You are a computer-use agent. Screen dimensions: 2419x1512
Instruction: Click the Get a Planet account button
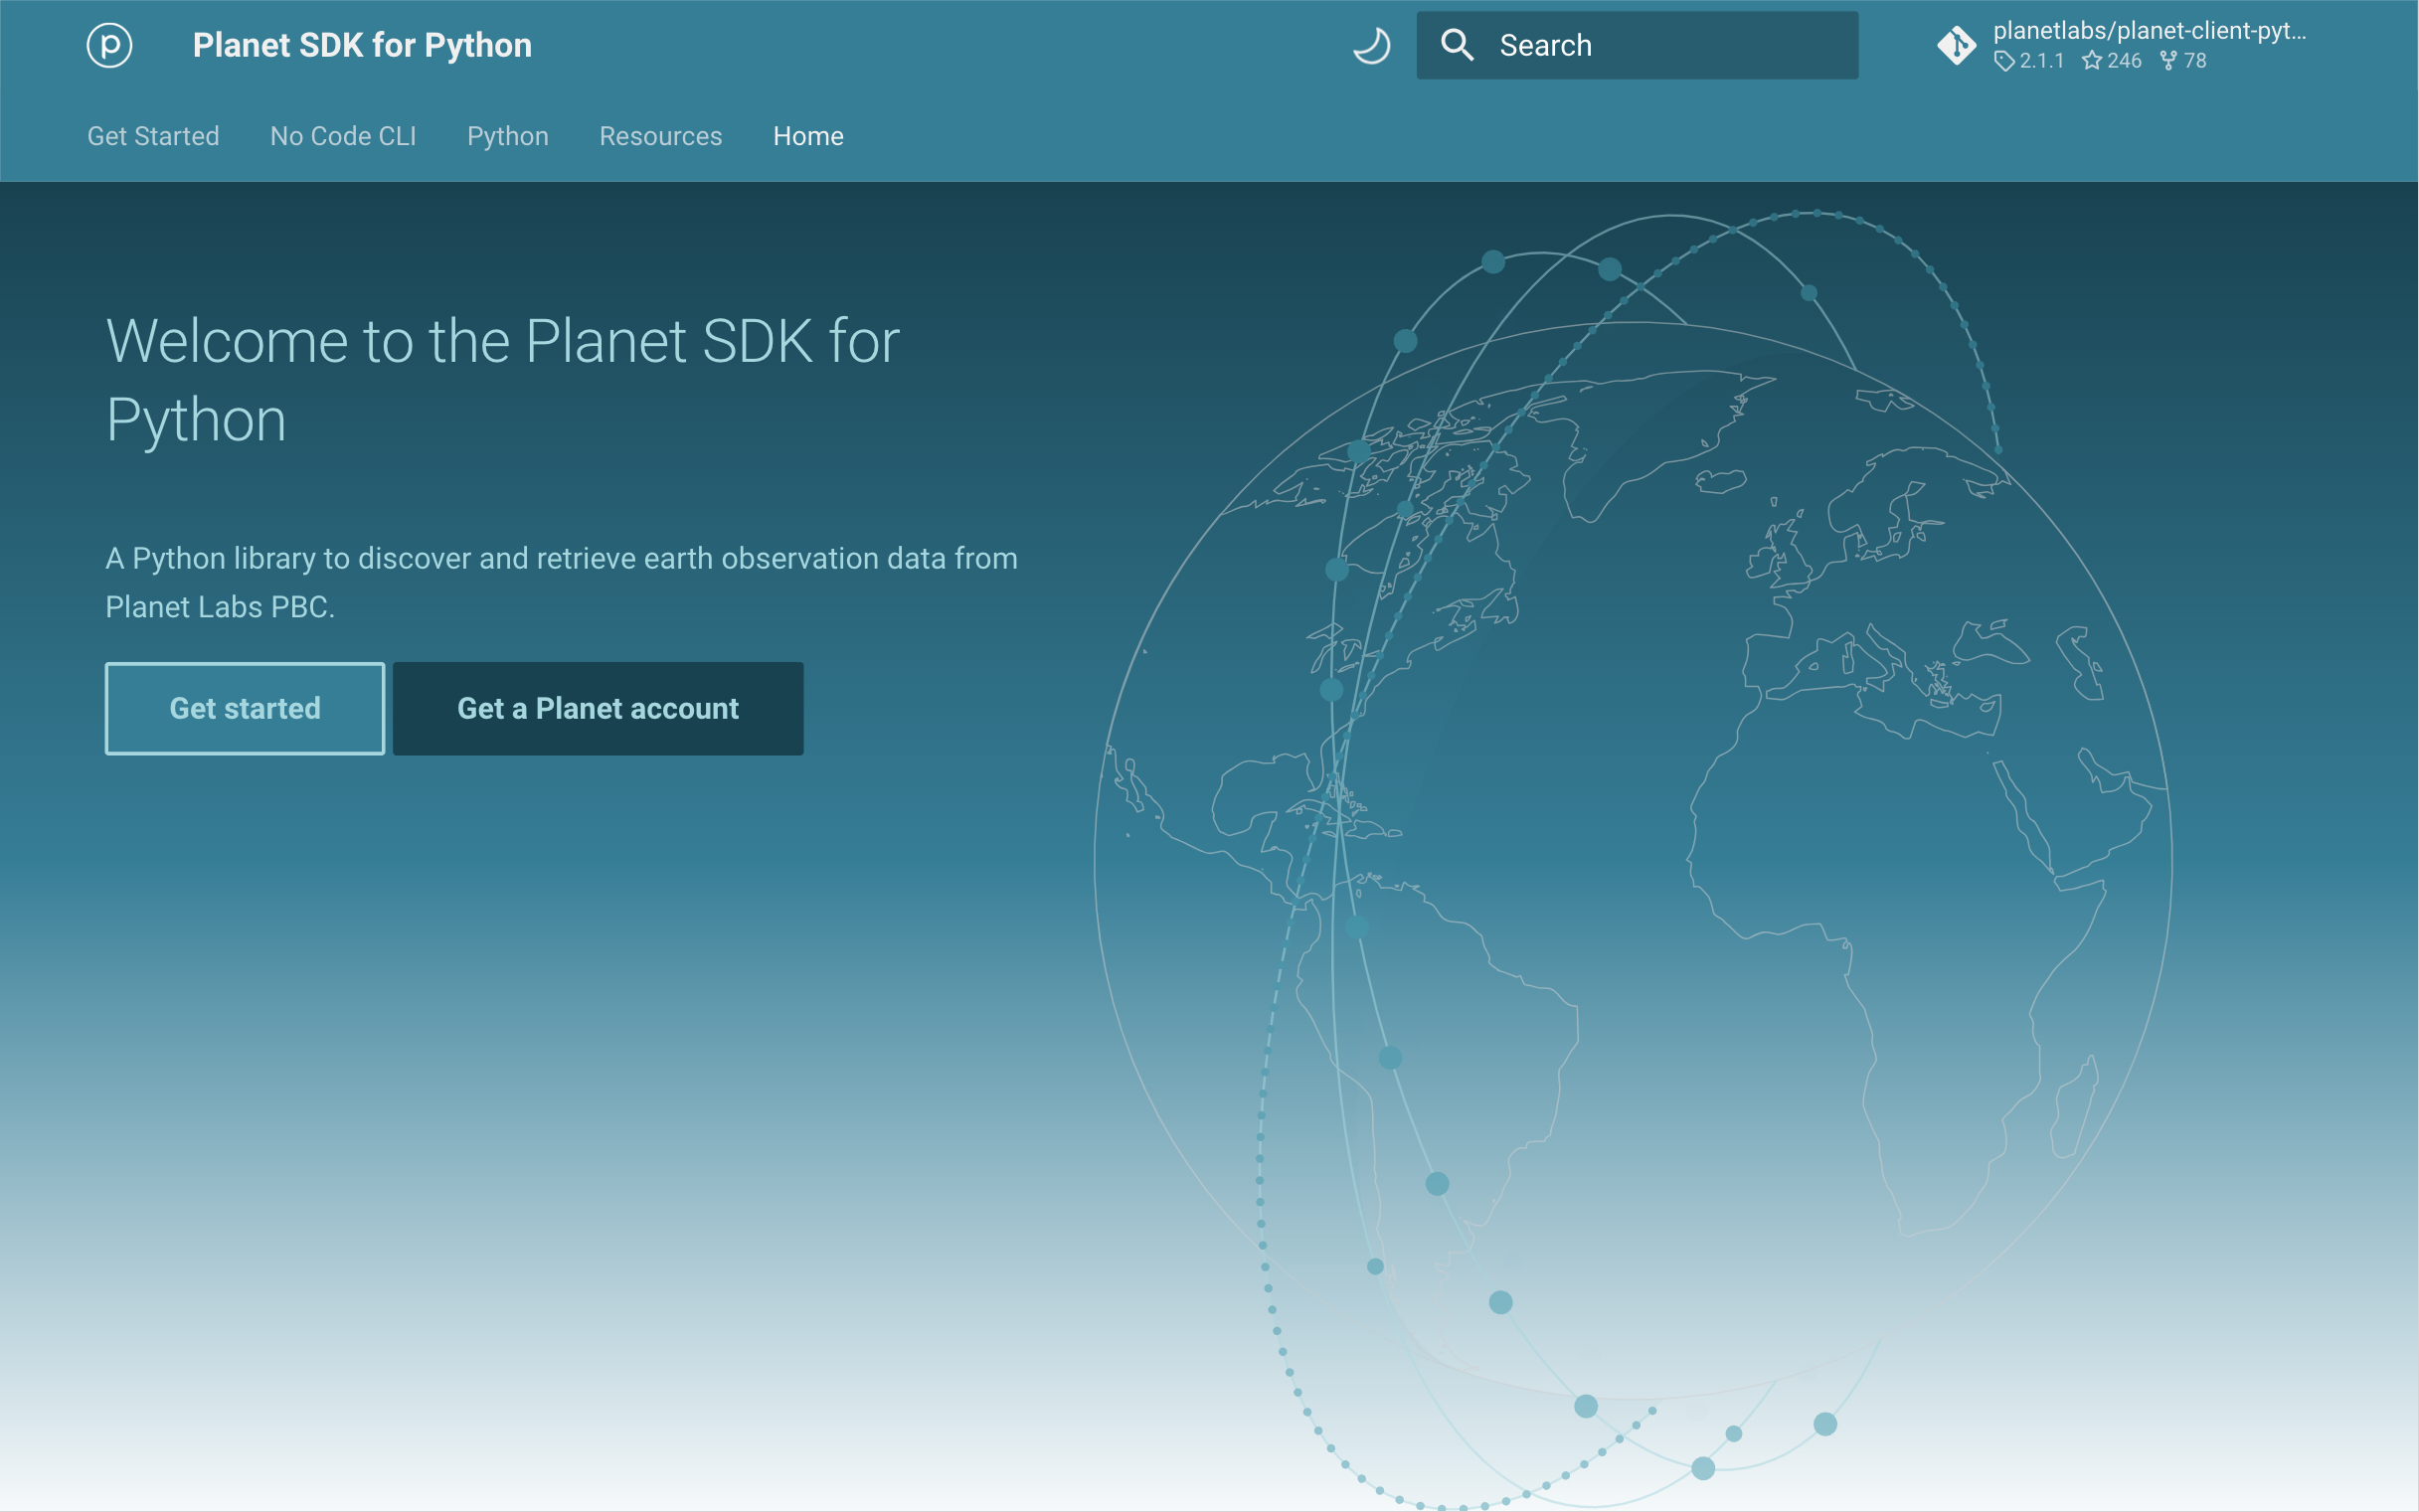click(x=597, y=707)
